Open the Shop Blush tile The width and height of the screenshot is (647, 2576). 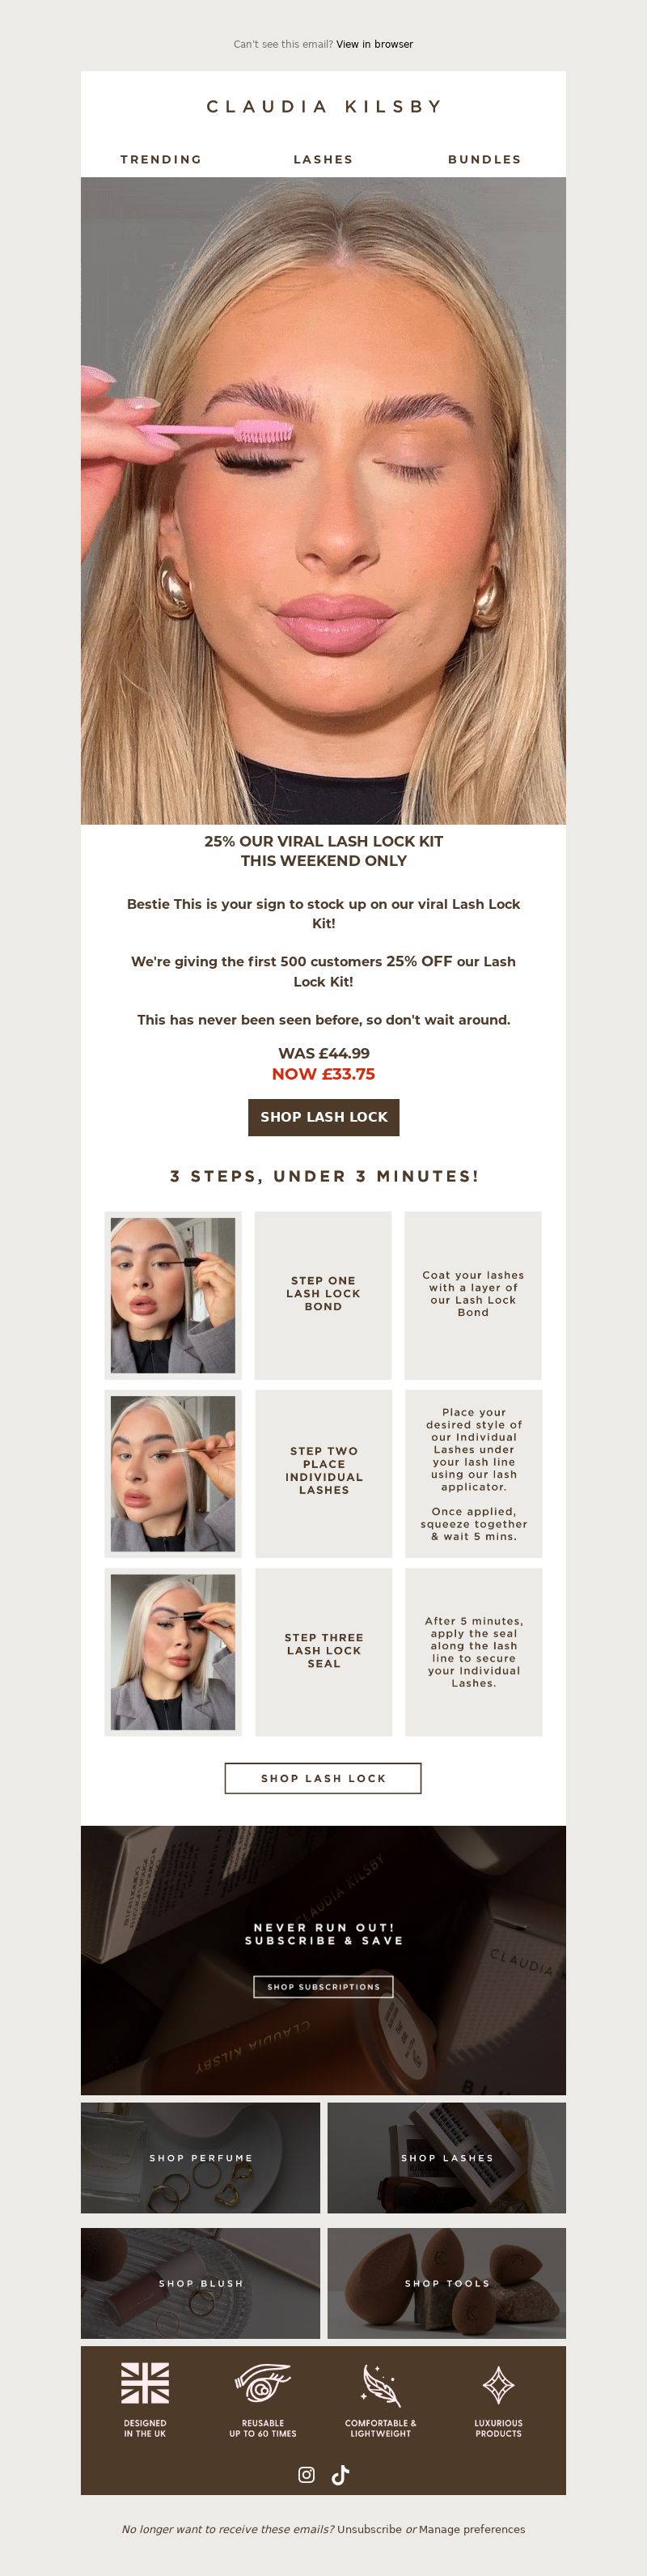click(200, 2283)
